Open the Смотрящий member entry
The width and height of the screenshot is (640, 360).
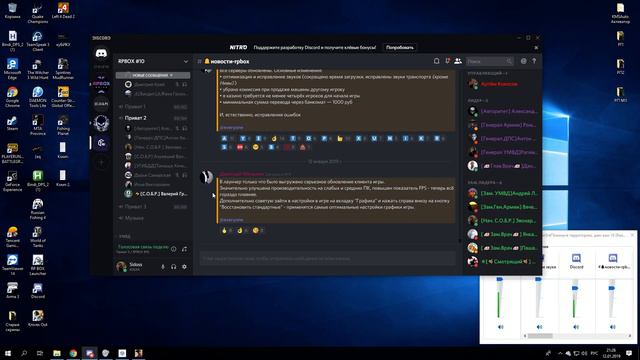click(x=503, y=261)
